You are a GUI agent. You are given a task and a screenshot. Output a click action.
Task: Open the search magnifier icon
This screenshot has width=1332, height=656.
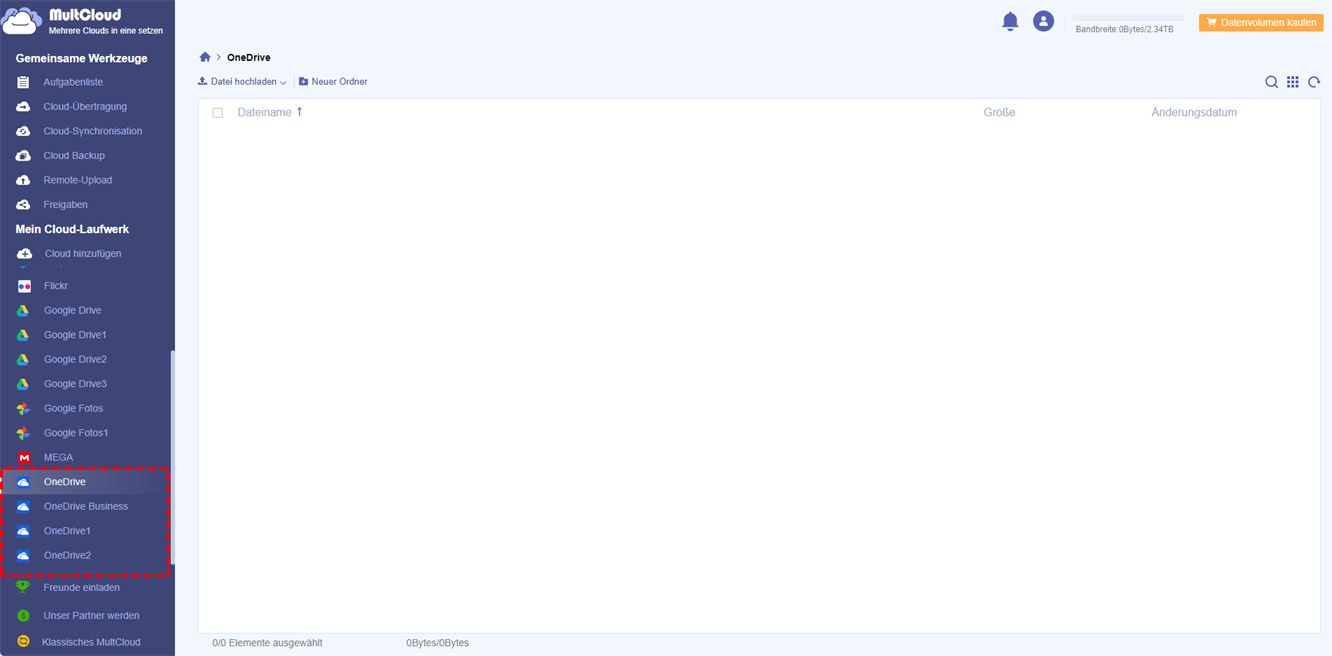[1271, 82]
